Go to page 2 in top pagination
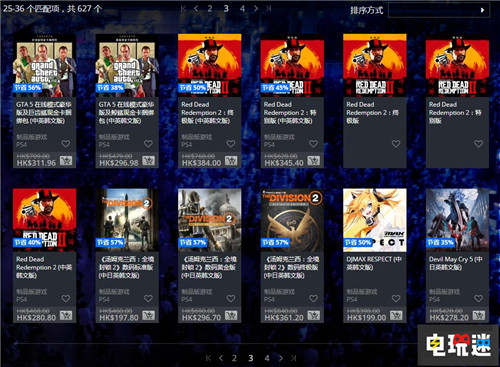Image resolution: width=500 pixels, height=367 pixels. coord(210,9)
